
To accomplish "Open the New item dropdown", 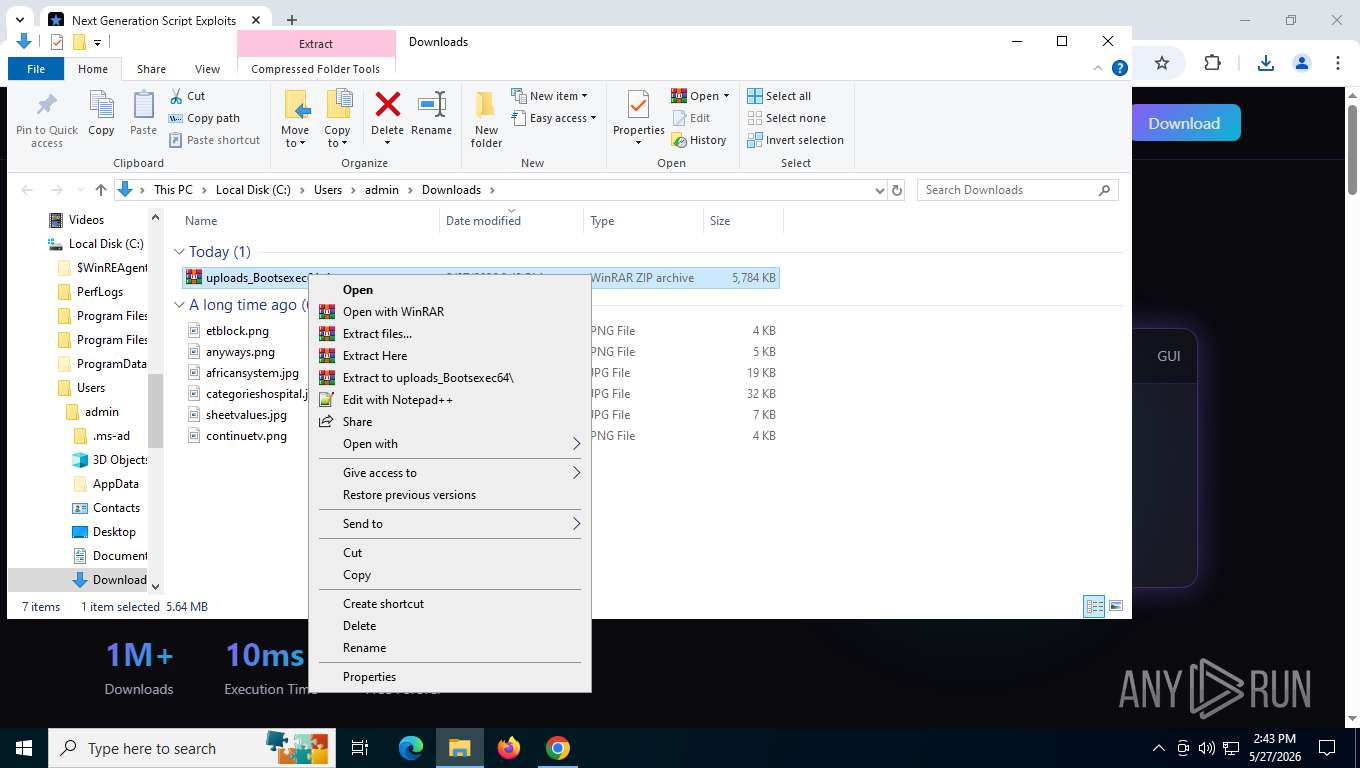I will [x=549, y=96].
